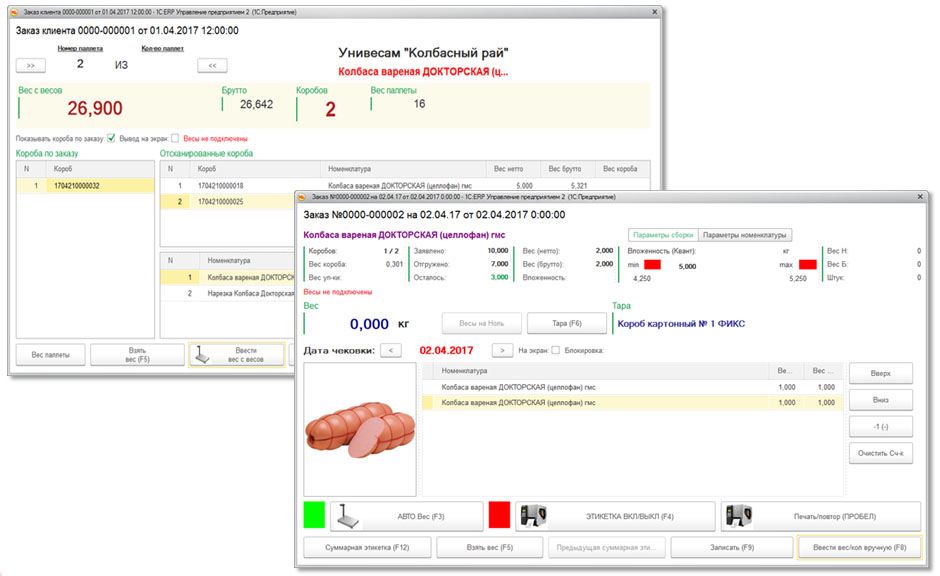Click the Тара (F6) button

pyautogui.click(x=567, y=324)
